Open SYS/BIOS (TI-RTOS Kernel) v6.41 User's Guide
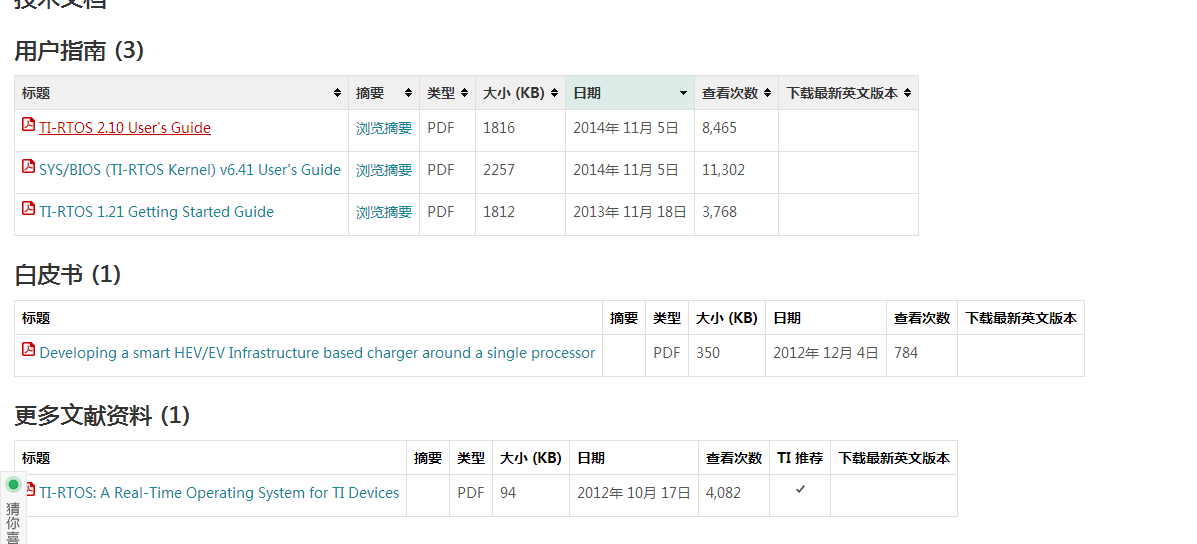This screenshot has width=1197, height=544. tap(190, 170)
